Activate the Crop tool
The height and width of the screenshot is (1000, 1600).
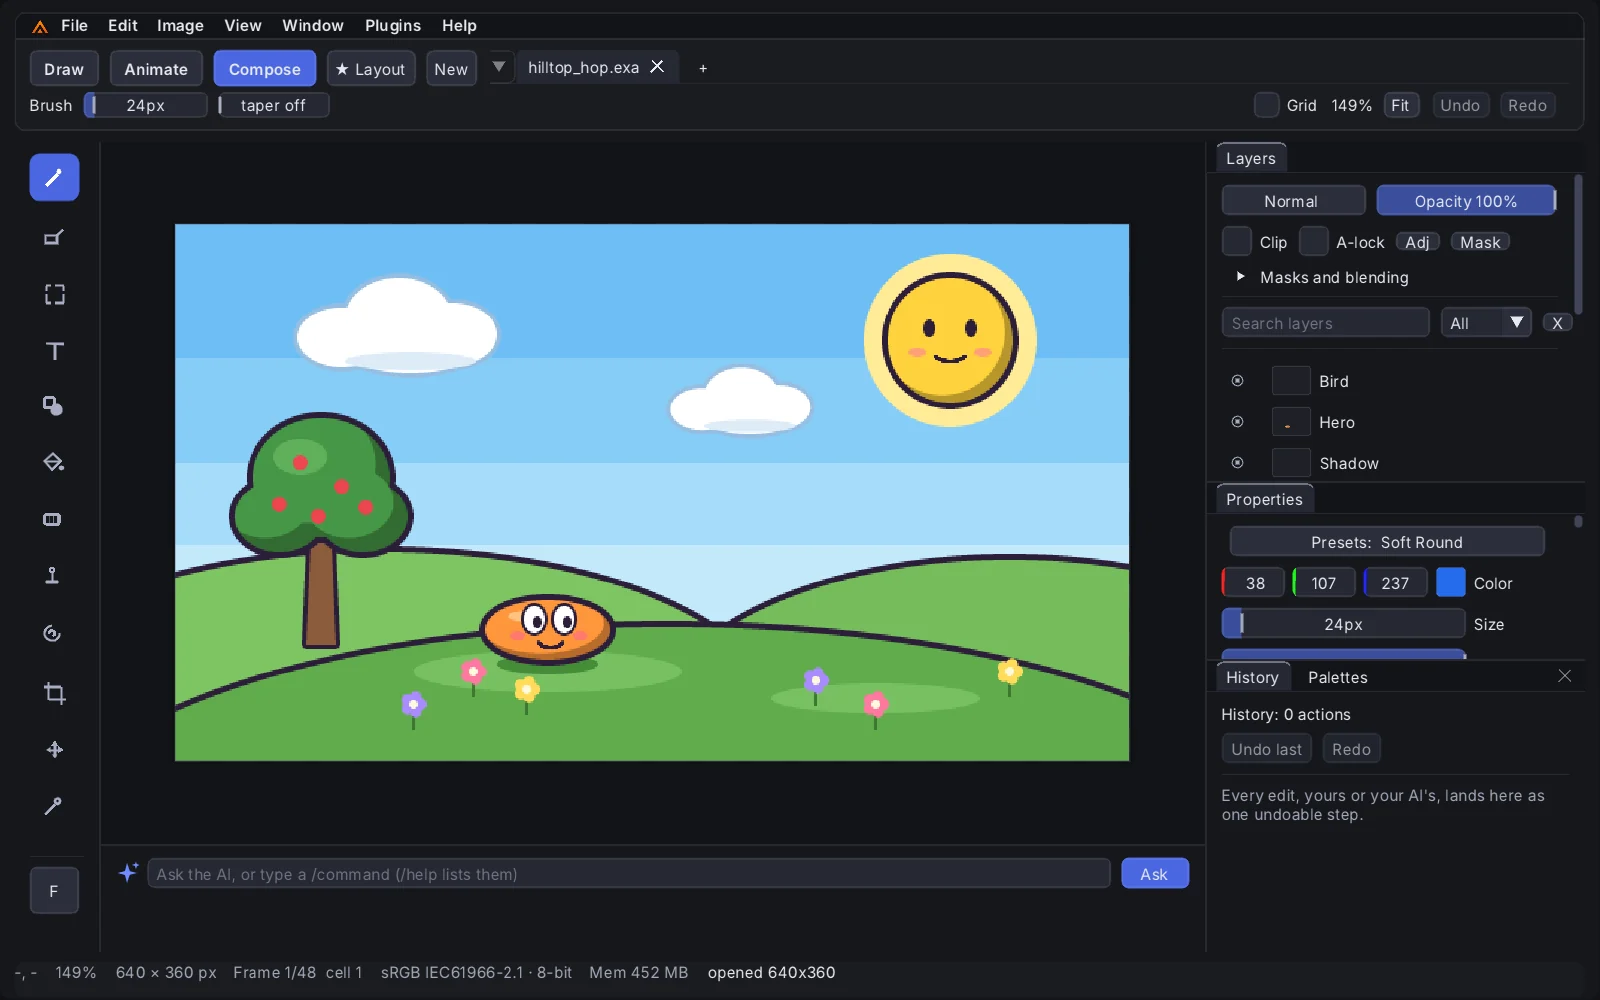tap(54, 693)
